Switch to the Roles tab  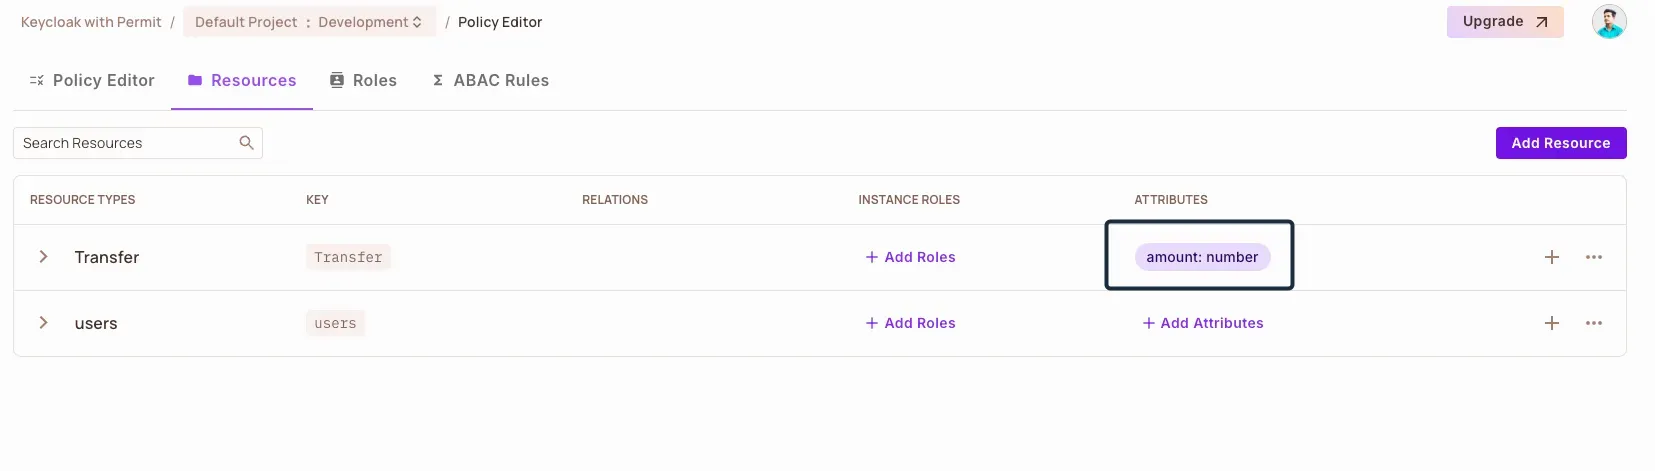364,80
